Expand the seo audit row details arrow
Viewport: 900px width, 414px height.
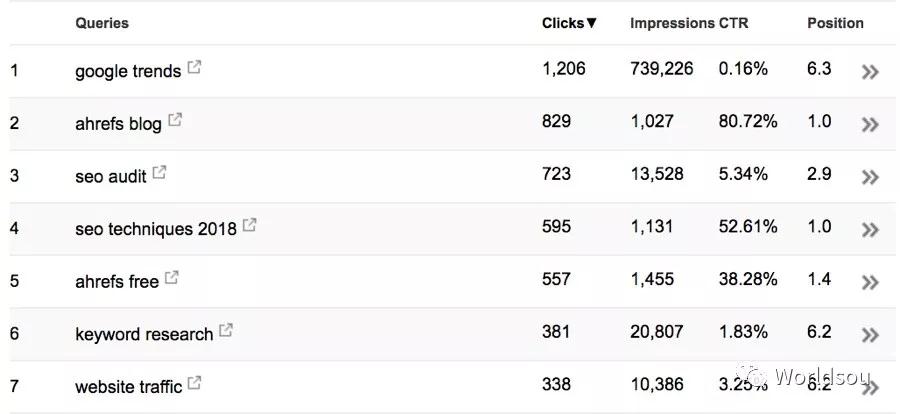pos(870,177)
